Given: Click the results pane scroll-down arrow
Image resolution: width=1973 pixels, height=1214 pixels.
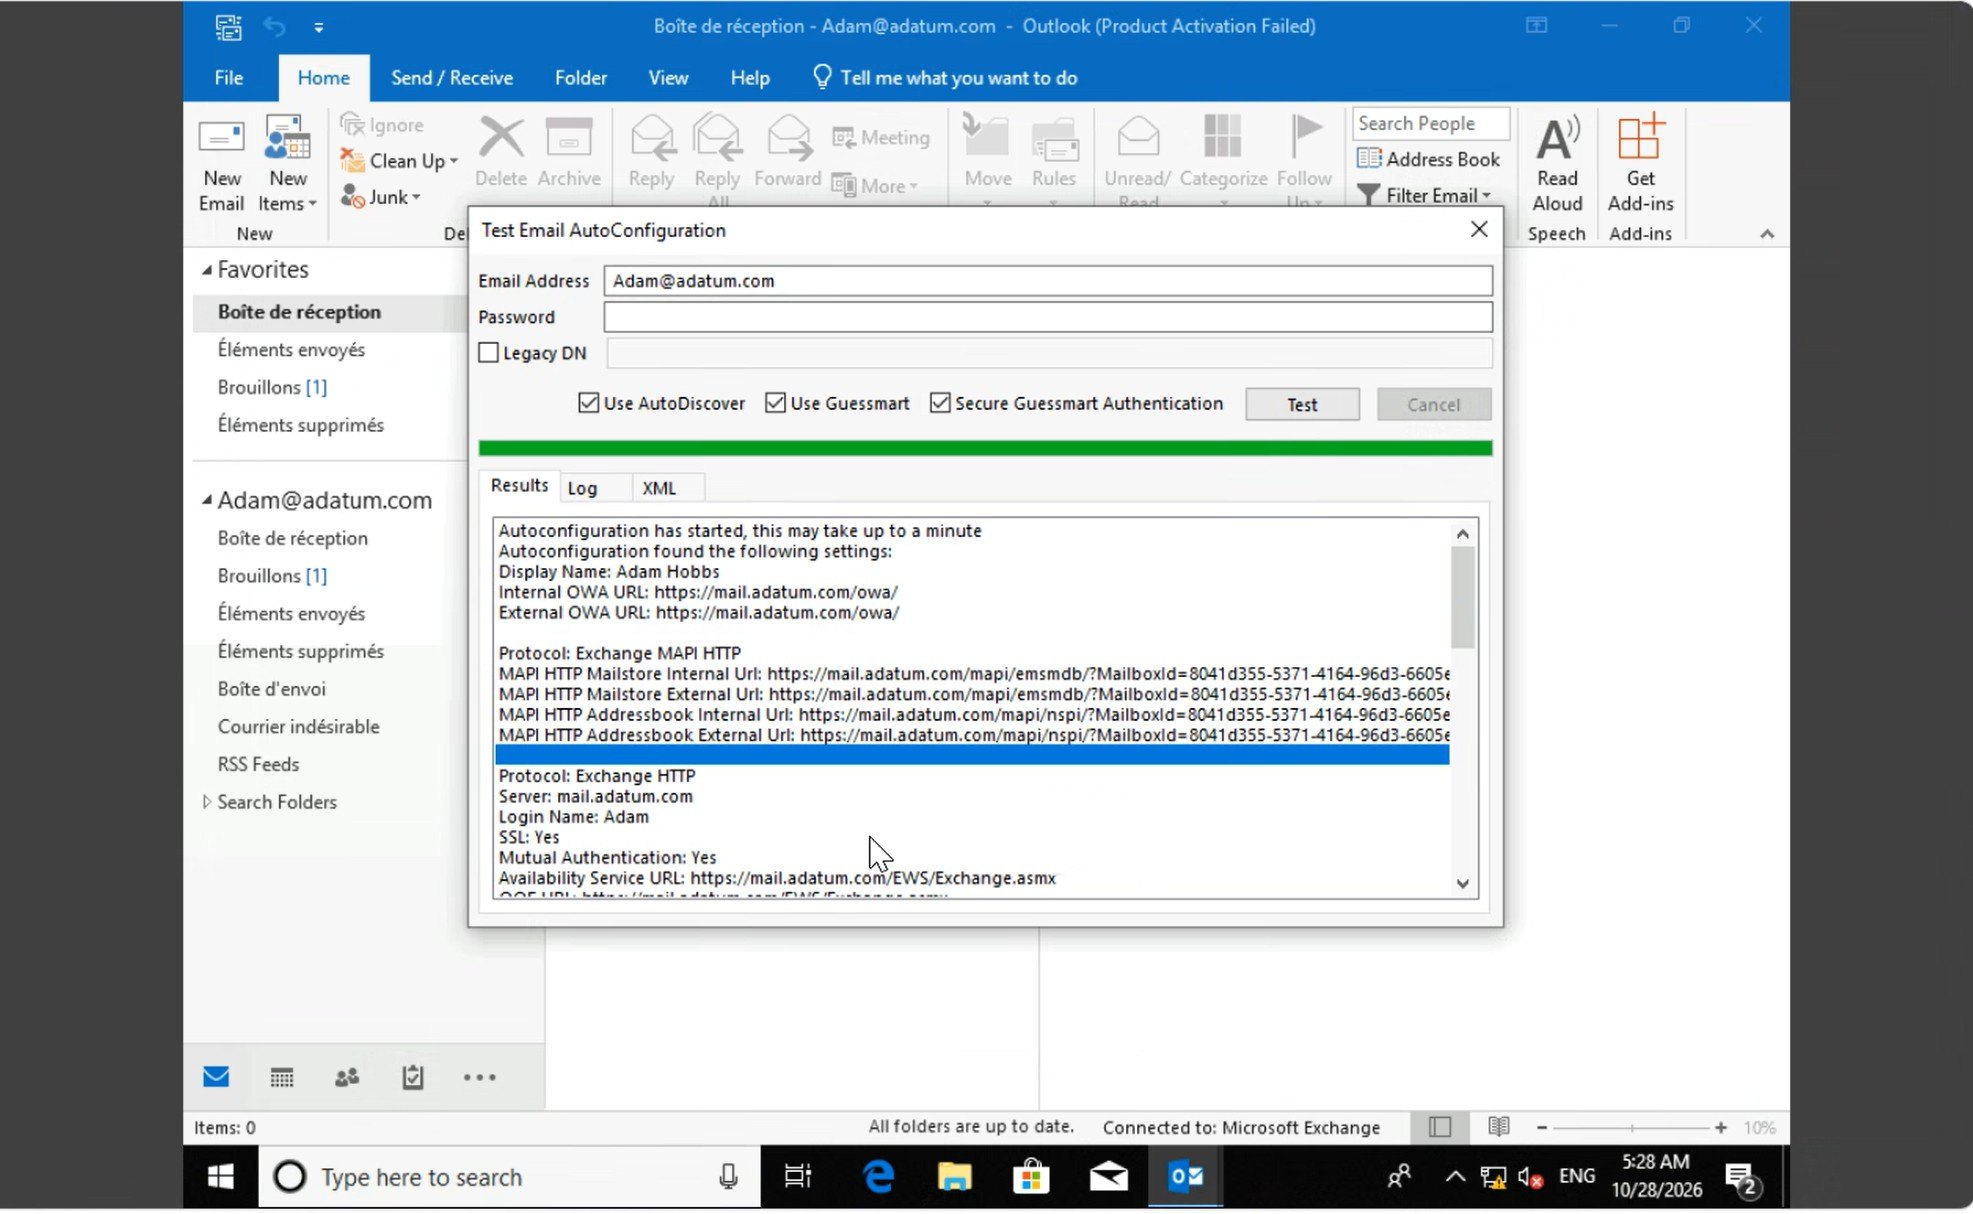Looking at the screenshot, I should 1463,884.
